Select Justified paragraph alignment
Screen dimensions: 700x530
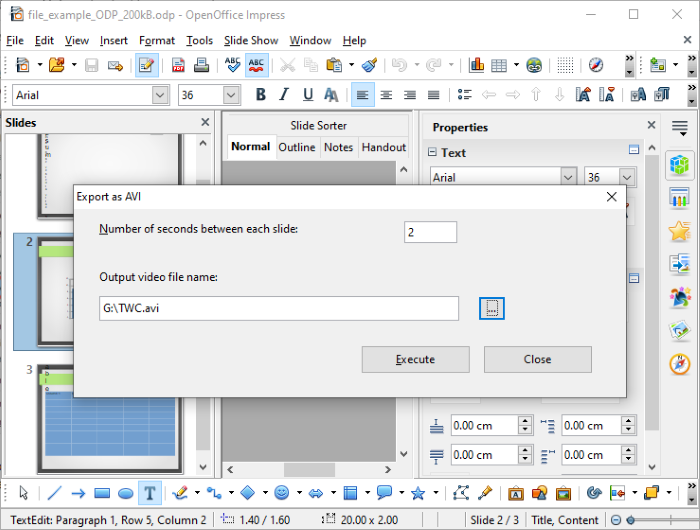tap(433, 95)
